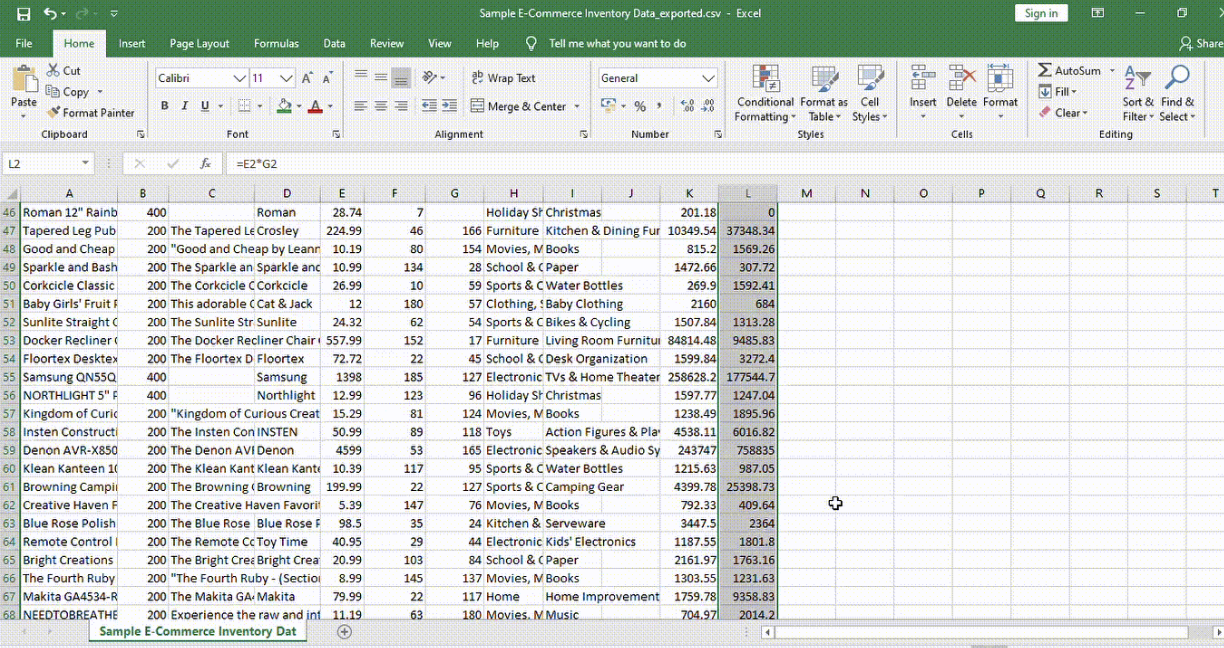Image resolution: width=1224 pixels, height=648 pixels.
Task: Open Sort & Filter options
Action: click(x=1137, y=95)
